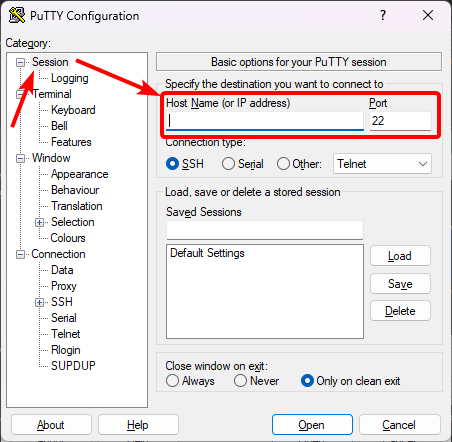
Task: Collapse the Connection category node
Action: pyautogui.click(x=20, y=254)
